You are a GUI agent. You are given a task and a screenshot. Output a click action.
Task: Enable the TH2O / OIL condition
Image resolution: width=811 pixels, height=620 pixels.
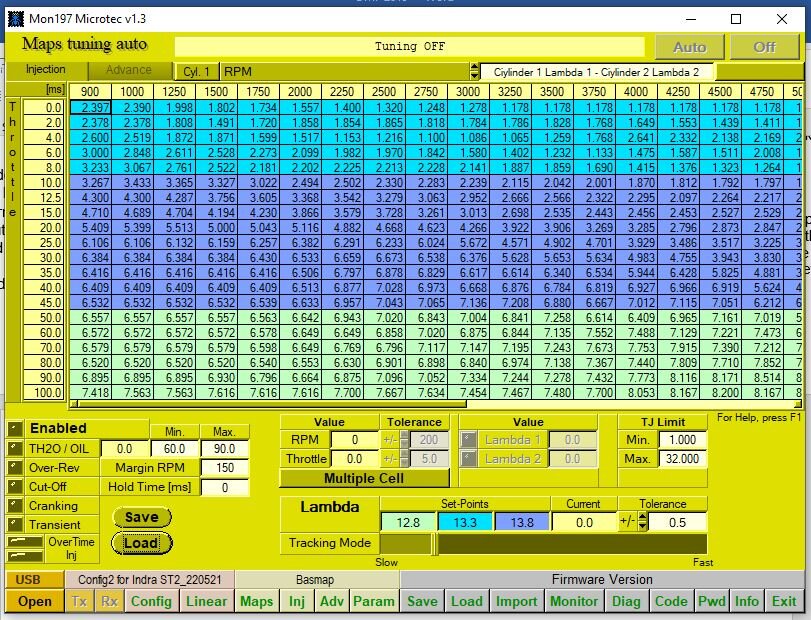click(14, 449)
